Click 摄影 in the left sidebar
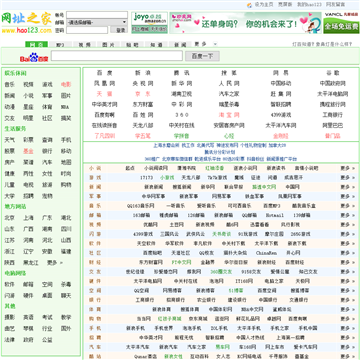 coord(10,317)
